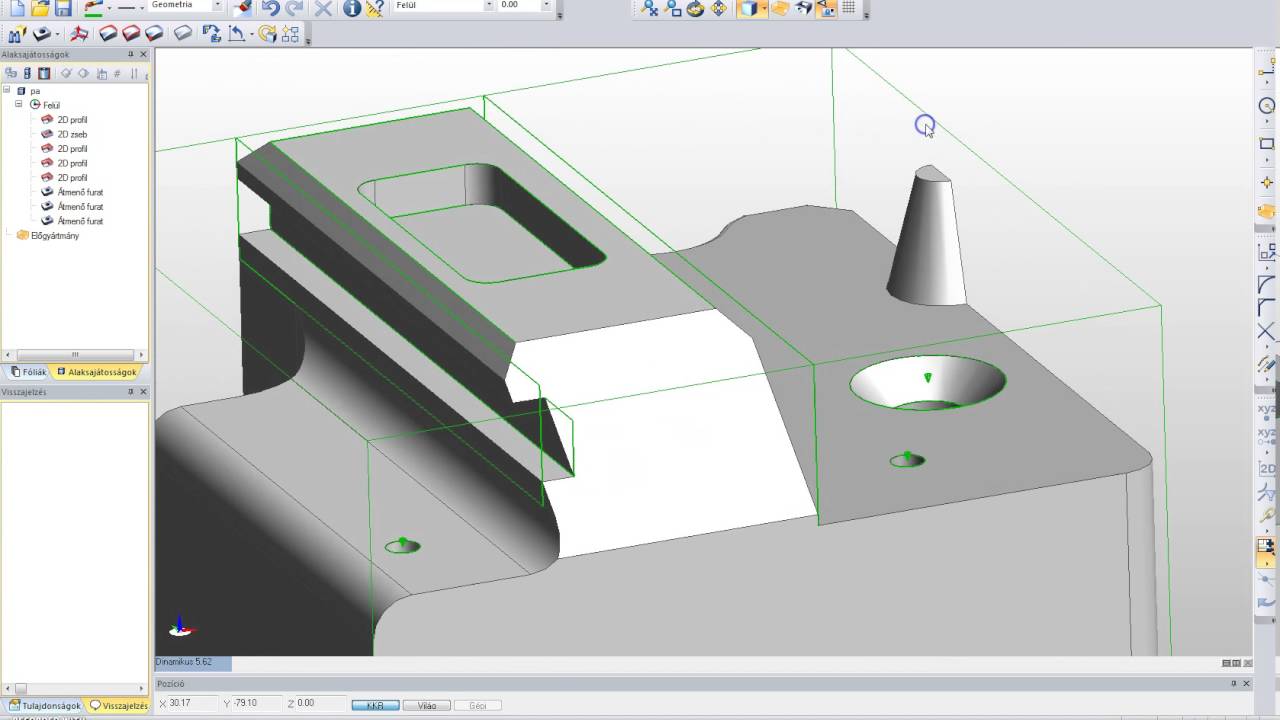This screenshot has height=720, width=1280.
Task: Click the disabled Gépi button
Action: point(478,705)
